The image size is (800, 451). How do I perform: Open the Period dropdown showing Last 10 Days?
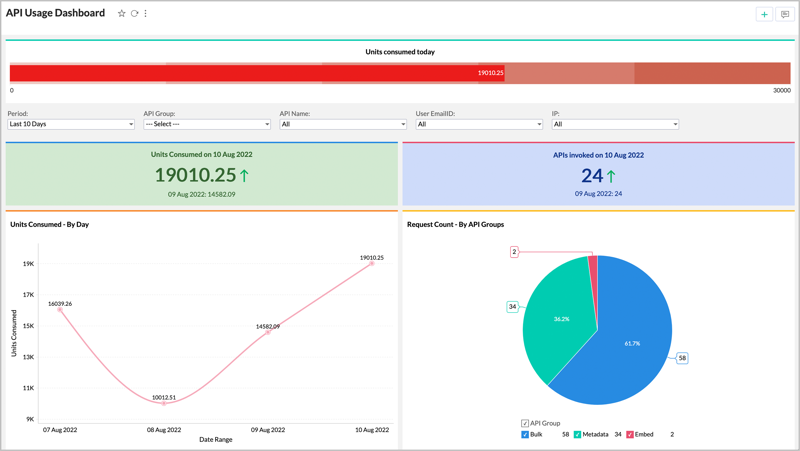coord(70,124)
